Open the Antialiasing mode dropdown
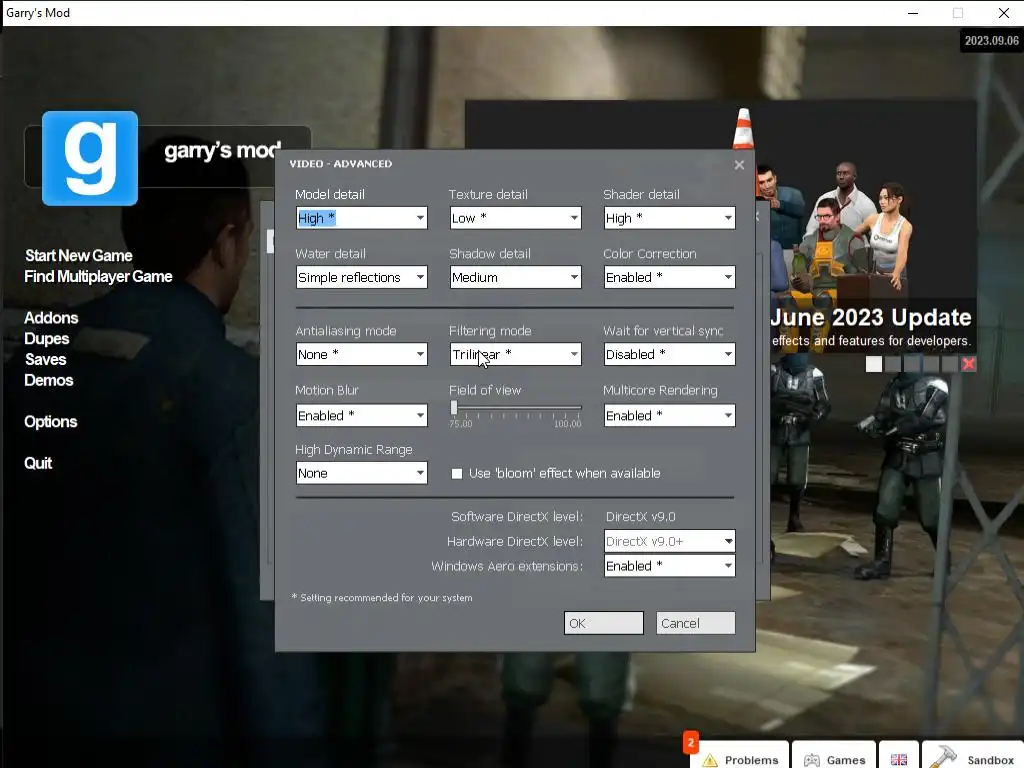Screen dimensions: 1024x768 [x=362, y=354]
